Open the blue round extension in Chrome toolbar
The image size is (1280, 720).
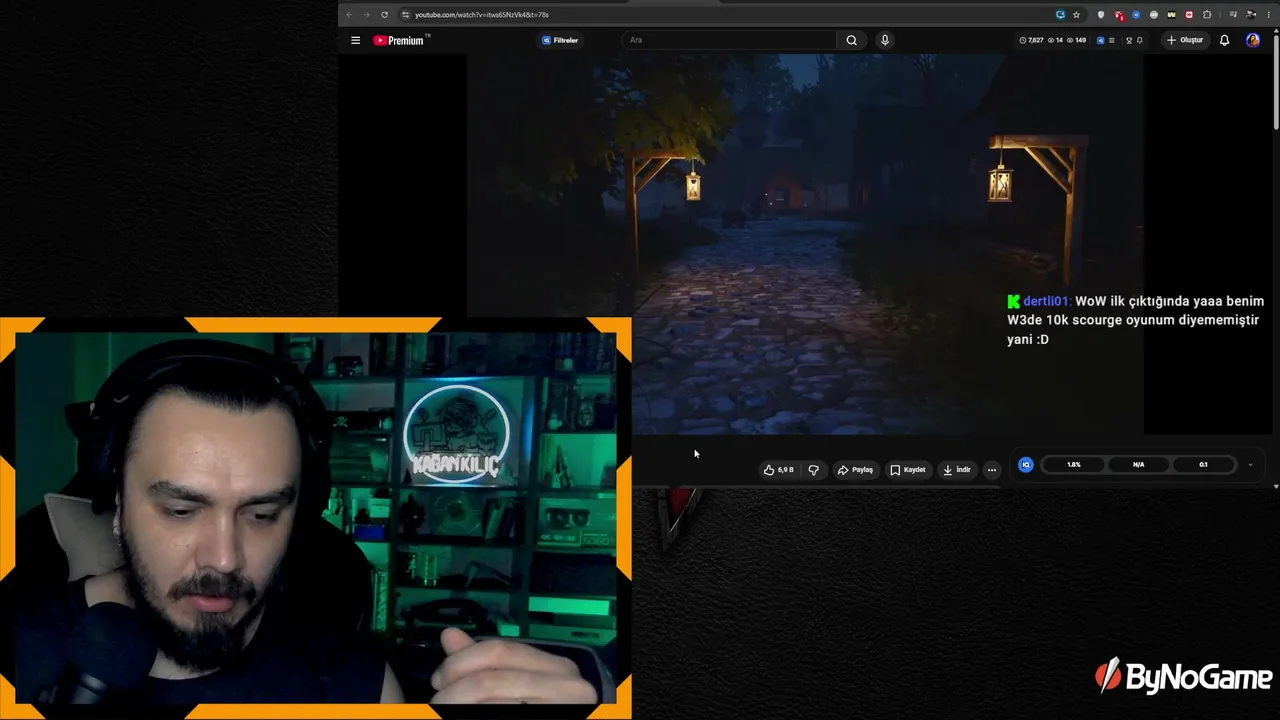pos(1136,15)
